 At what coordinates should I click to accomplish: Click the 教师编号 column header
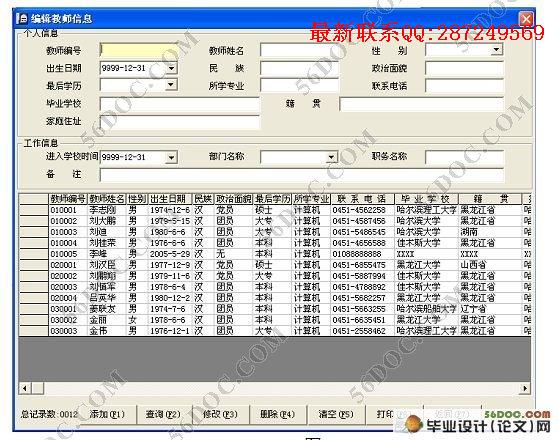68,199
